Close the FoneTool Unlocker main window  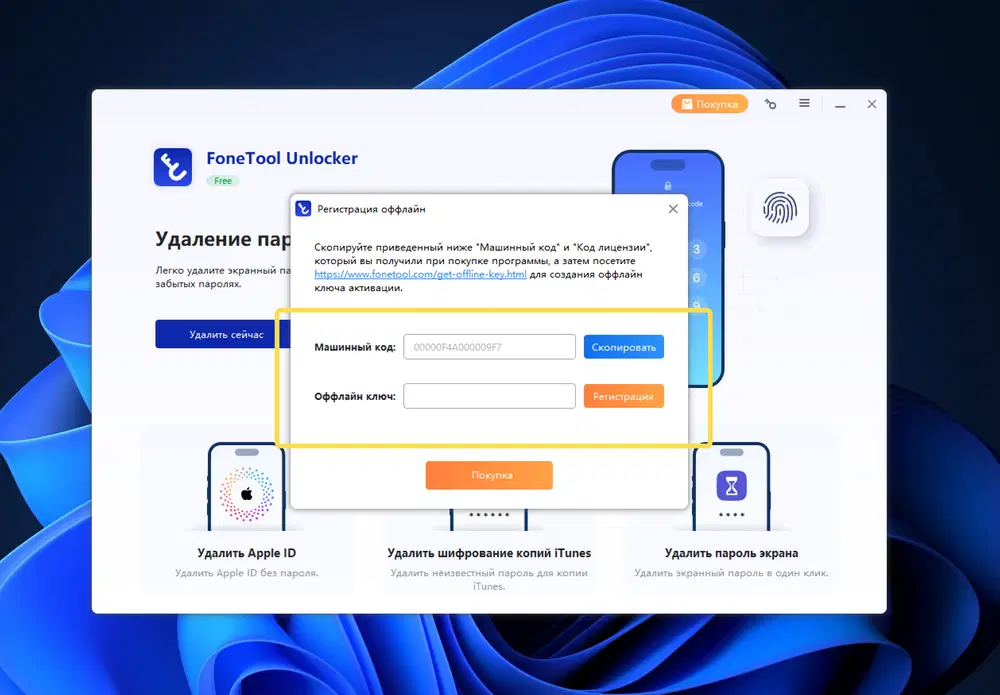(x=872, y=104)
